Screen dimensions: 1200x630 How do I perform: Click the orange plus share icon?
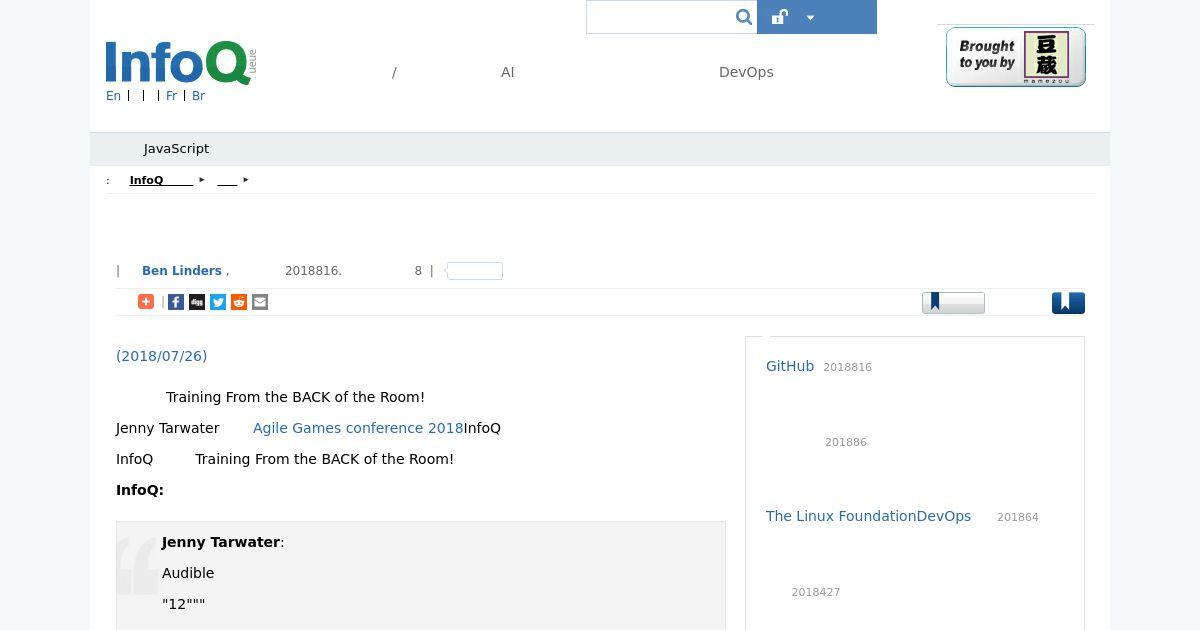coord(146,302)
